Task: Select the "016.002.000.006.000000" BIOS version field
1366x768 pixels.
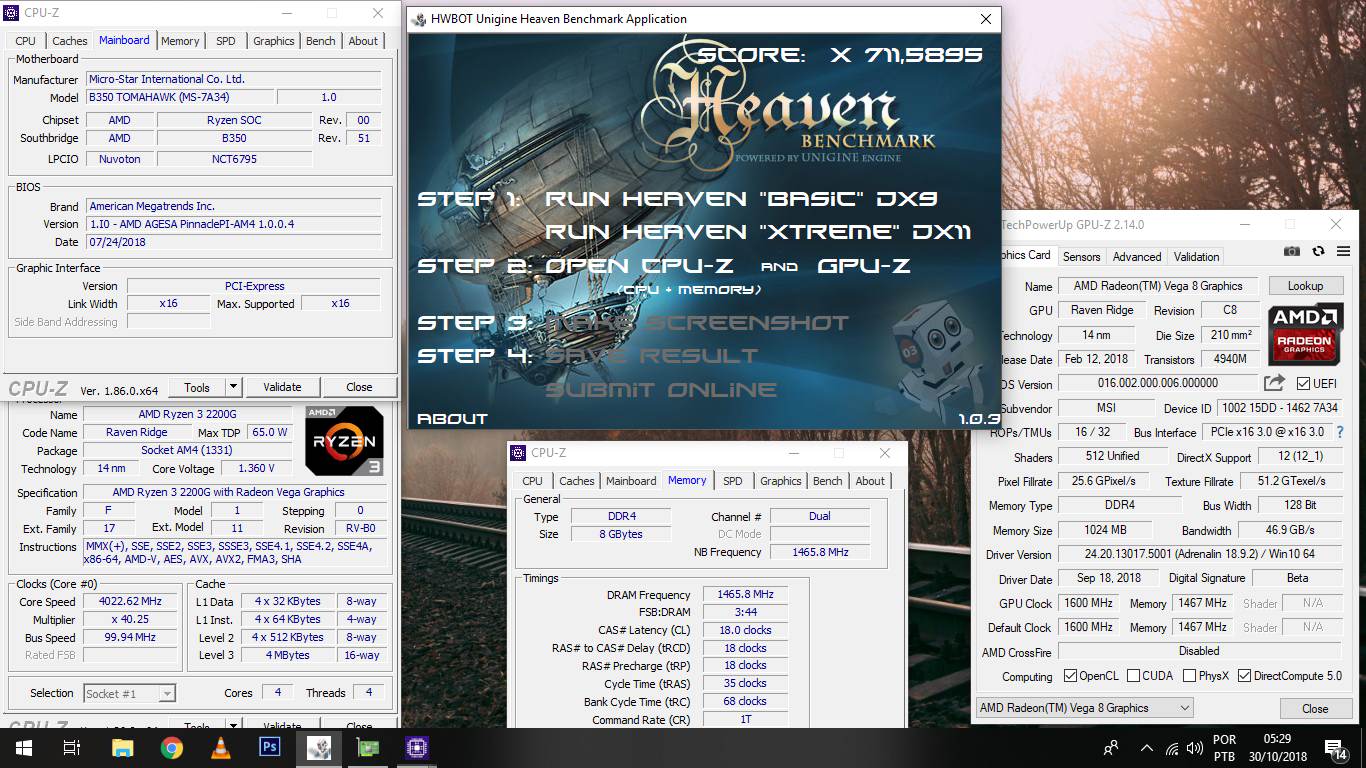Action: (x=1157, y=383)
